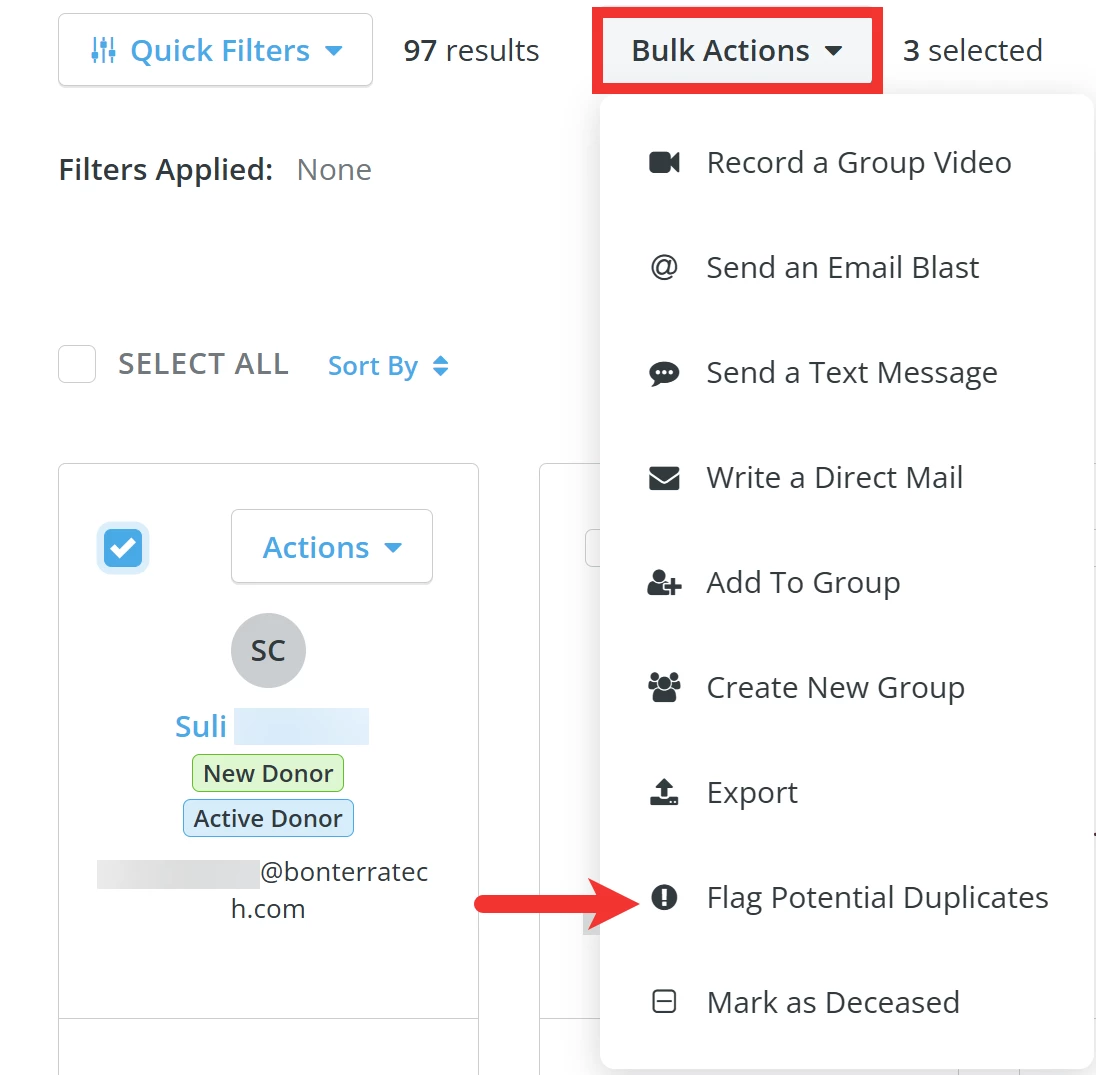The width and height of the screenshot is (1096, 1075).
Task: Select the Add To Group person-plus icon
Action: [664, 582]
